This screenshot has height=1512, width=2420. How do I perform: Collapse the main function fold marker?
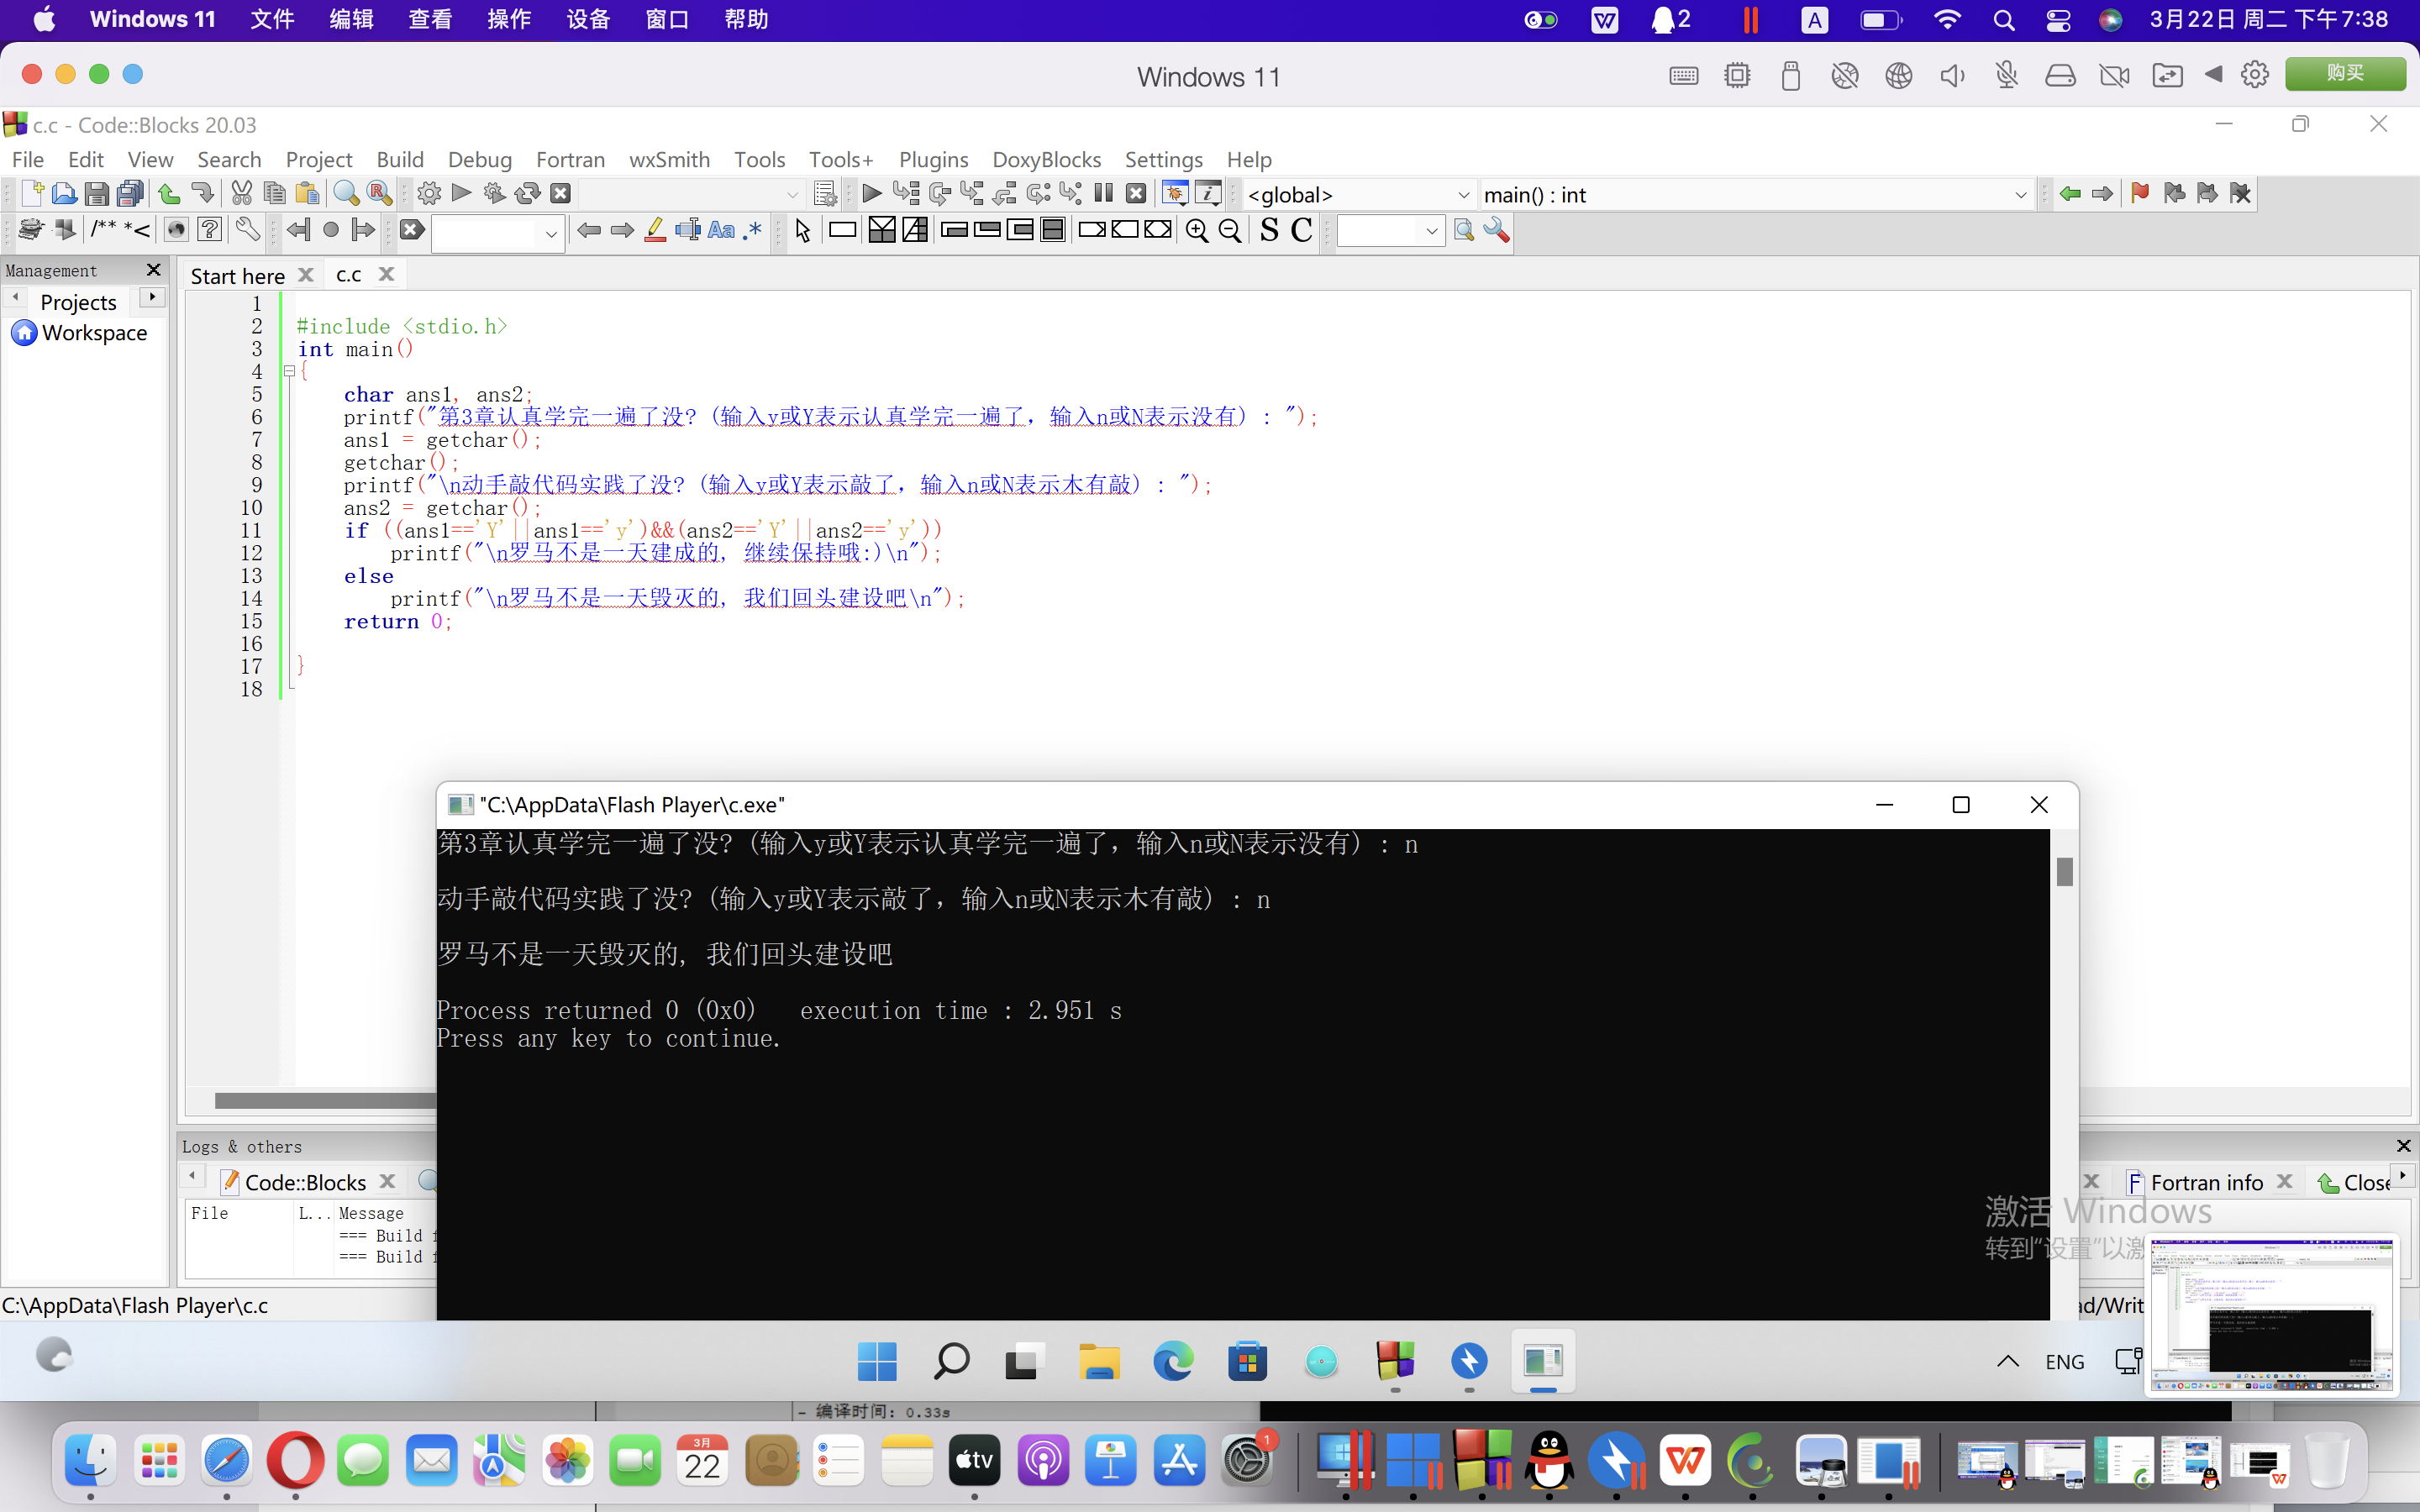click(289, 371)
